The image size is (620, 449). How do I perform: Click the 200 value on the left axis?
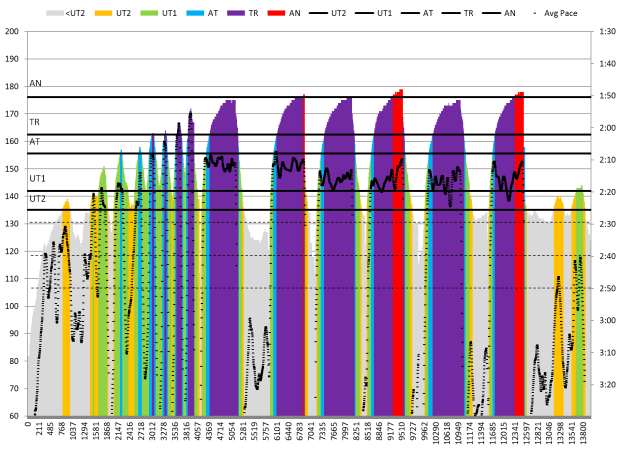tap(13, 31)
